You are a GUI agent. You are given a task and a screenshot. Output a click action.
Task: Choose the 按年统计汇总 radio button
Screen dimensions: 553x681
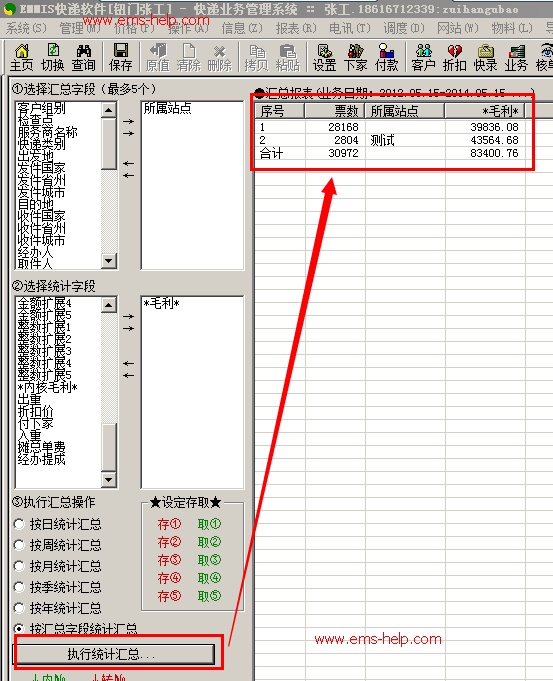pyautogui.click(x=58, y=608)
